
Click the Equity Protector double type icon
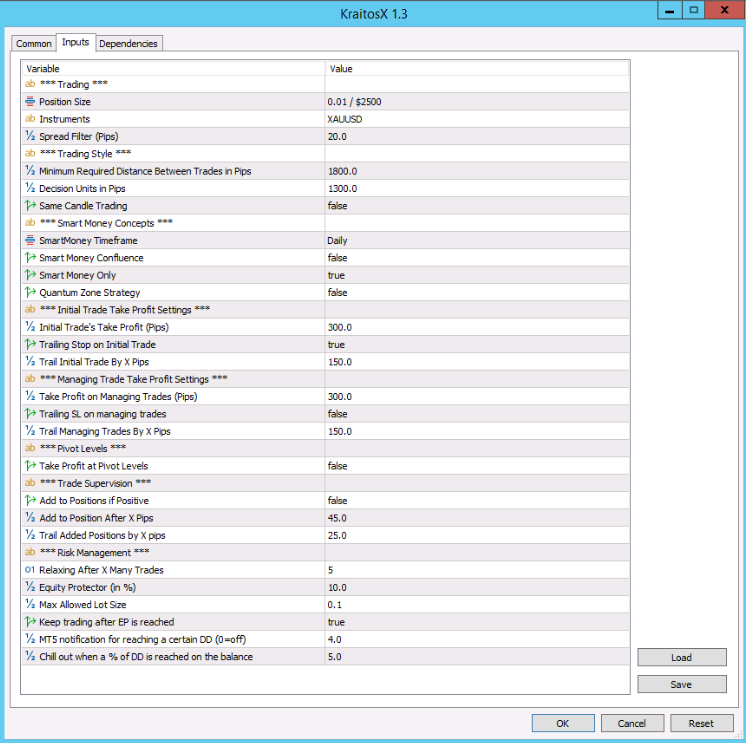point(30,587)
